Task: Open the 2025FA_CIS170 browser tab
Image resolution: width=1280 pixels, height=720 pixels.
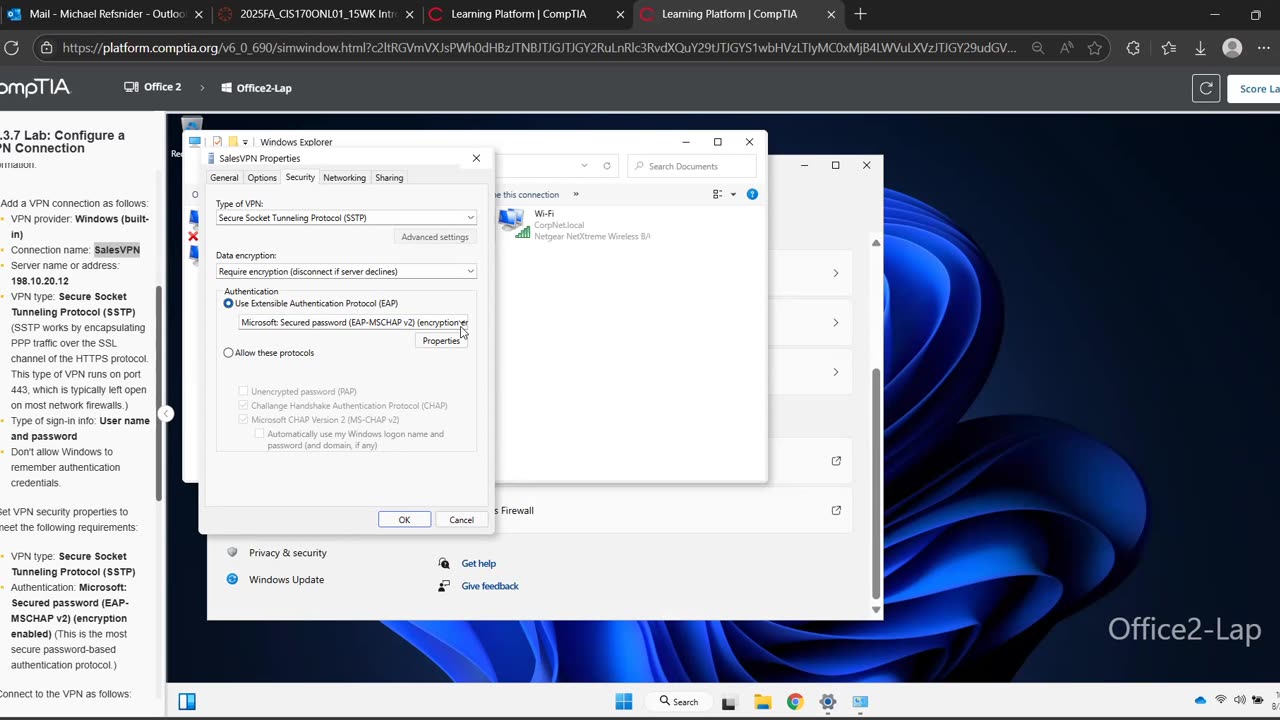Action: (x=315, y=14)
